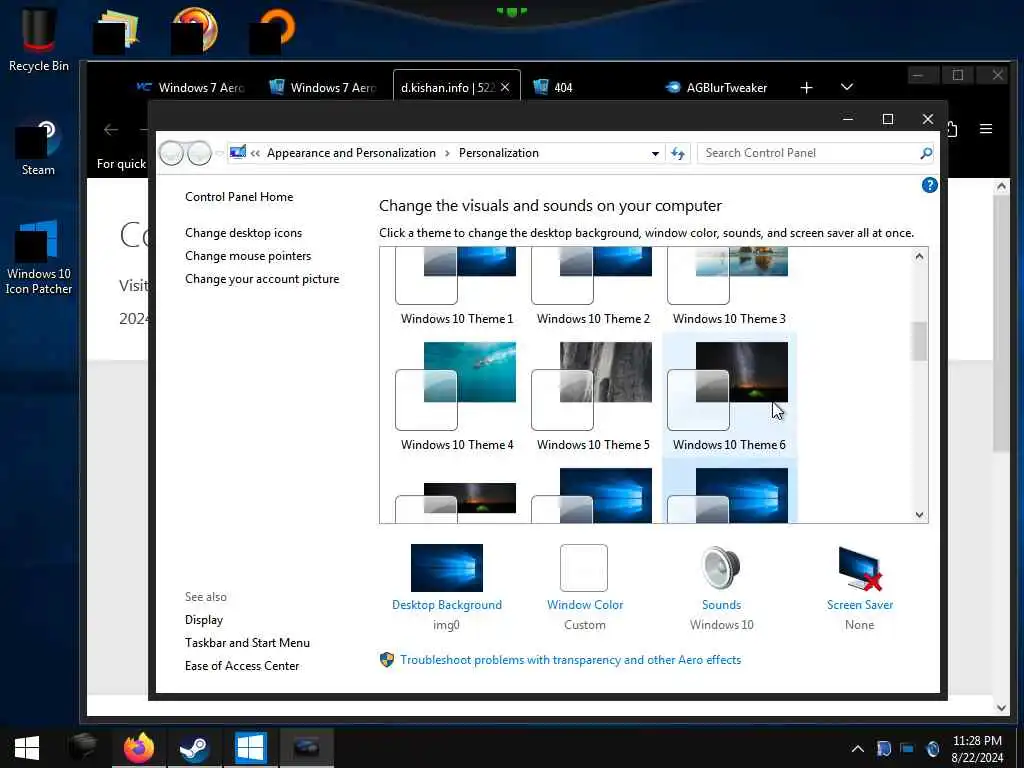
Task: Open Ease of Access Center link
Action: [242, 665]
